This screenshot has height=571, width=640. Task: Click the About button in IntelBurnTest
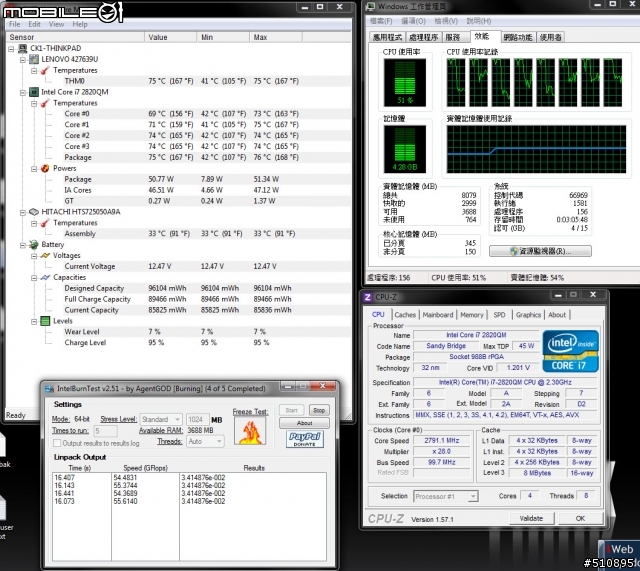pos(304,423)
